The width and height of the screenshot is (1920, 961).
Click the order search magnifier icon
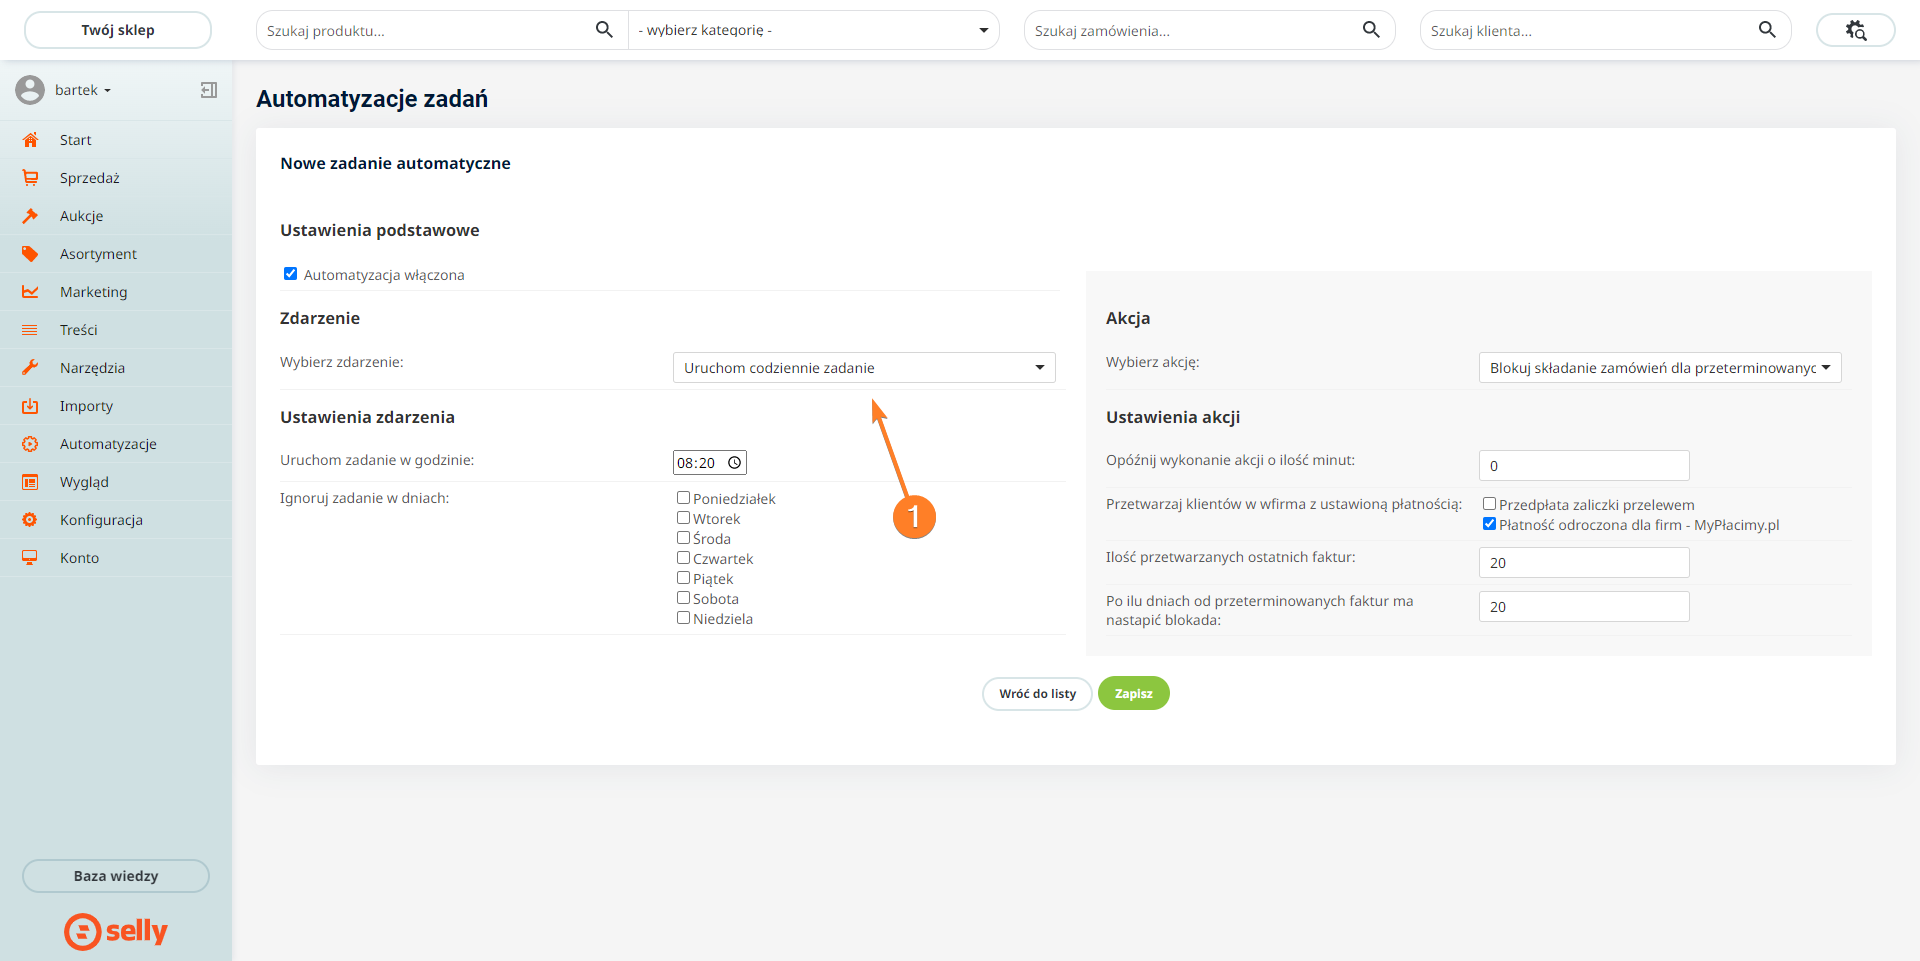[1371, 30]
